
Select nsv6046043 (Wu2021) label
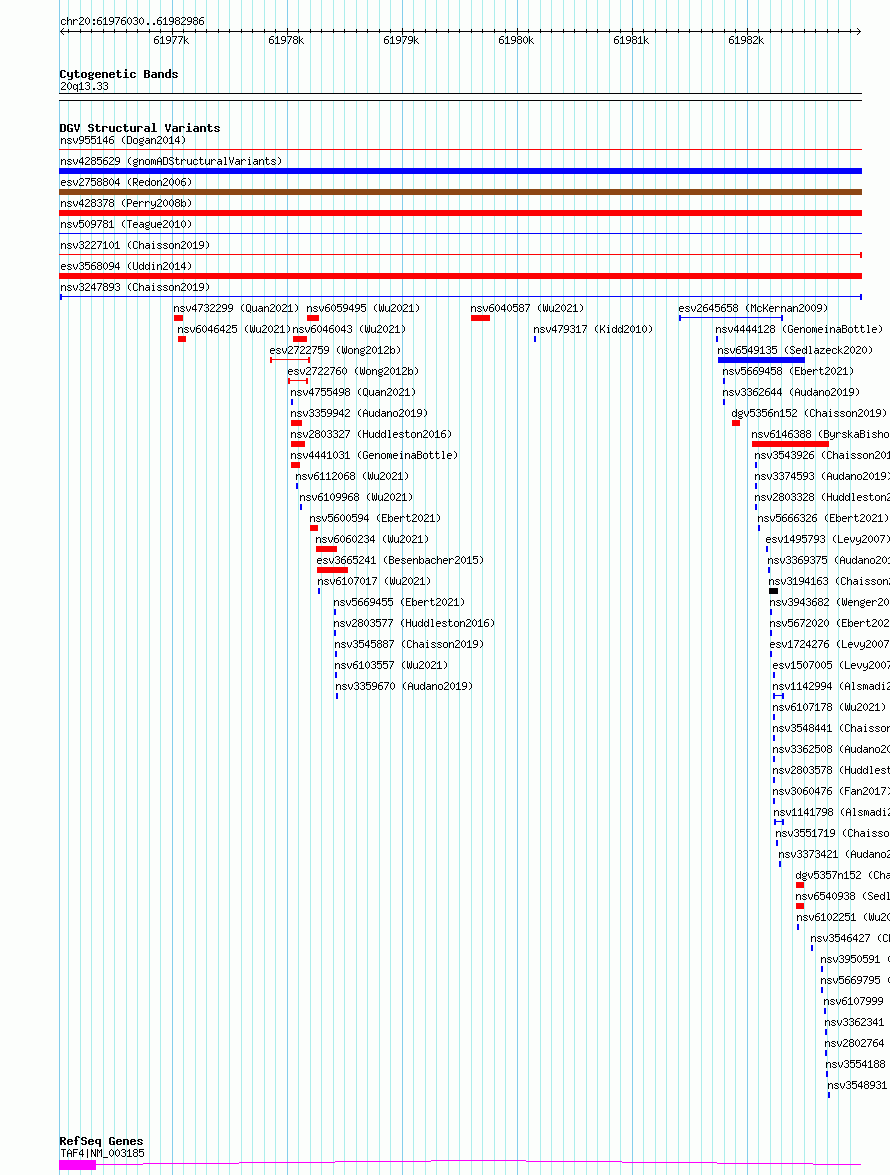coord(349,329)
